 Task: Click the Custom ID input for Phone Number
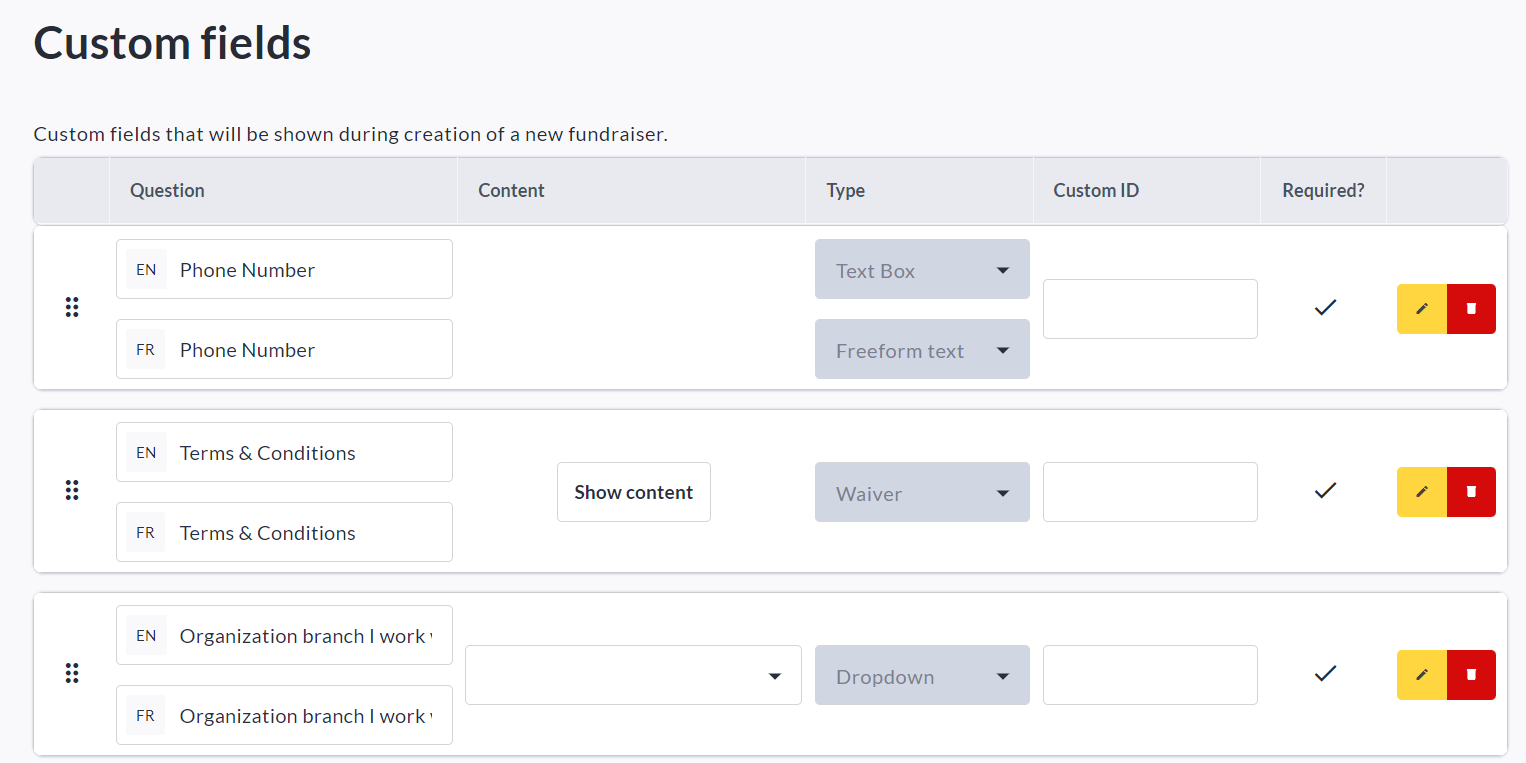(1150, 309)
